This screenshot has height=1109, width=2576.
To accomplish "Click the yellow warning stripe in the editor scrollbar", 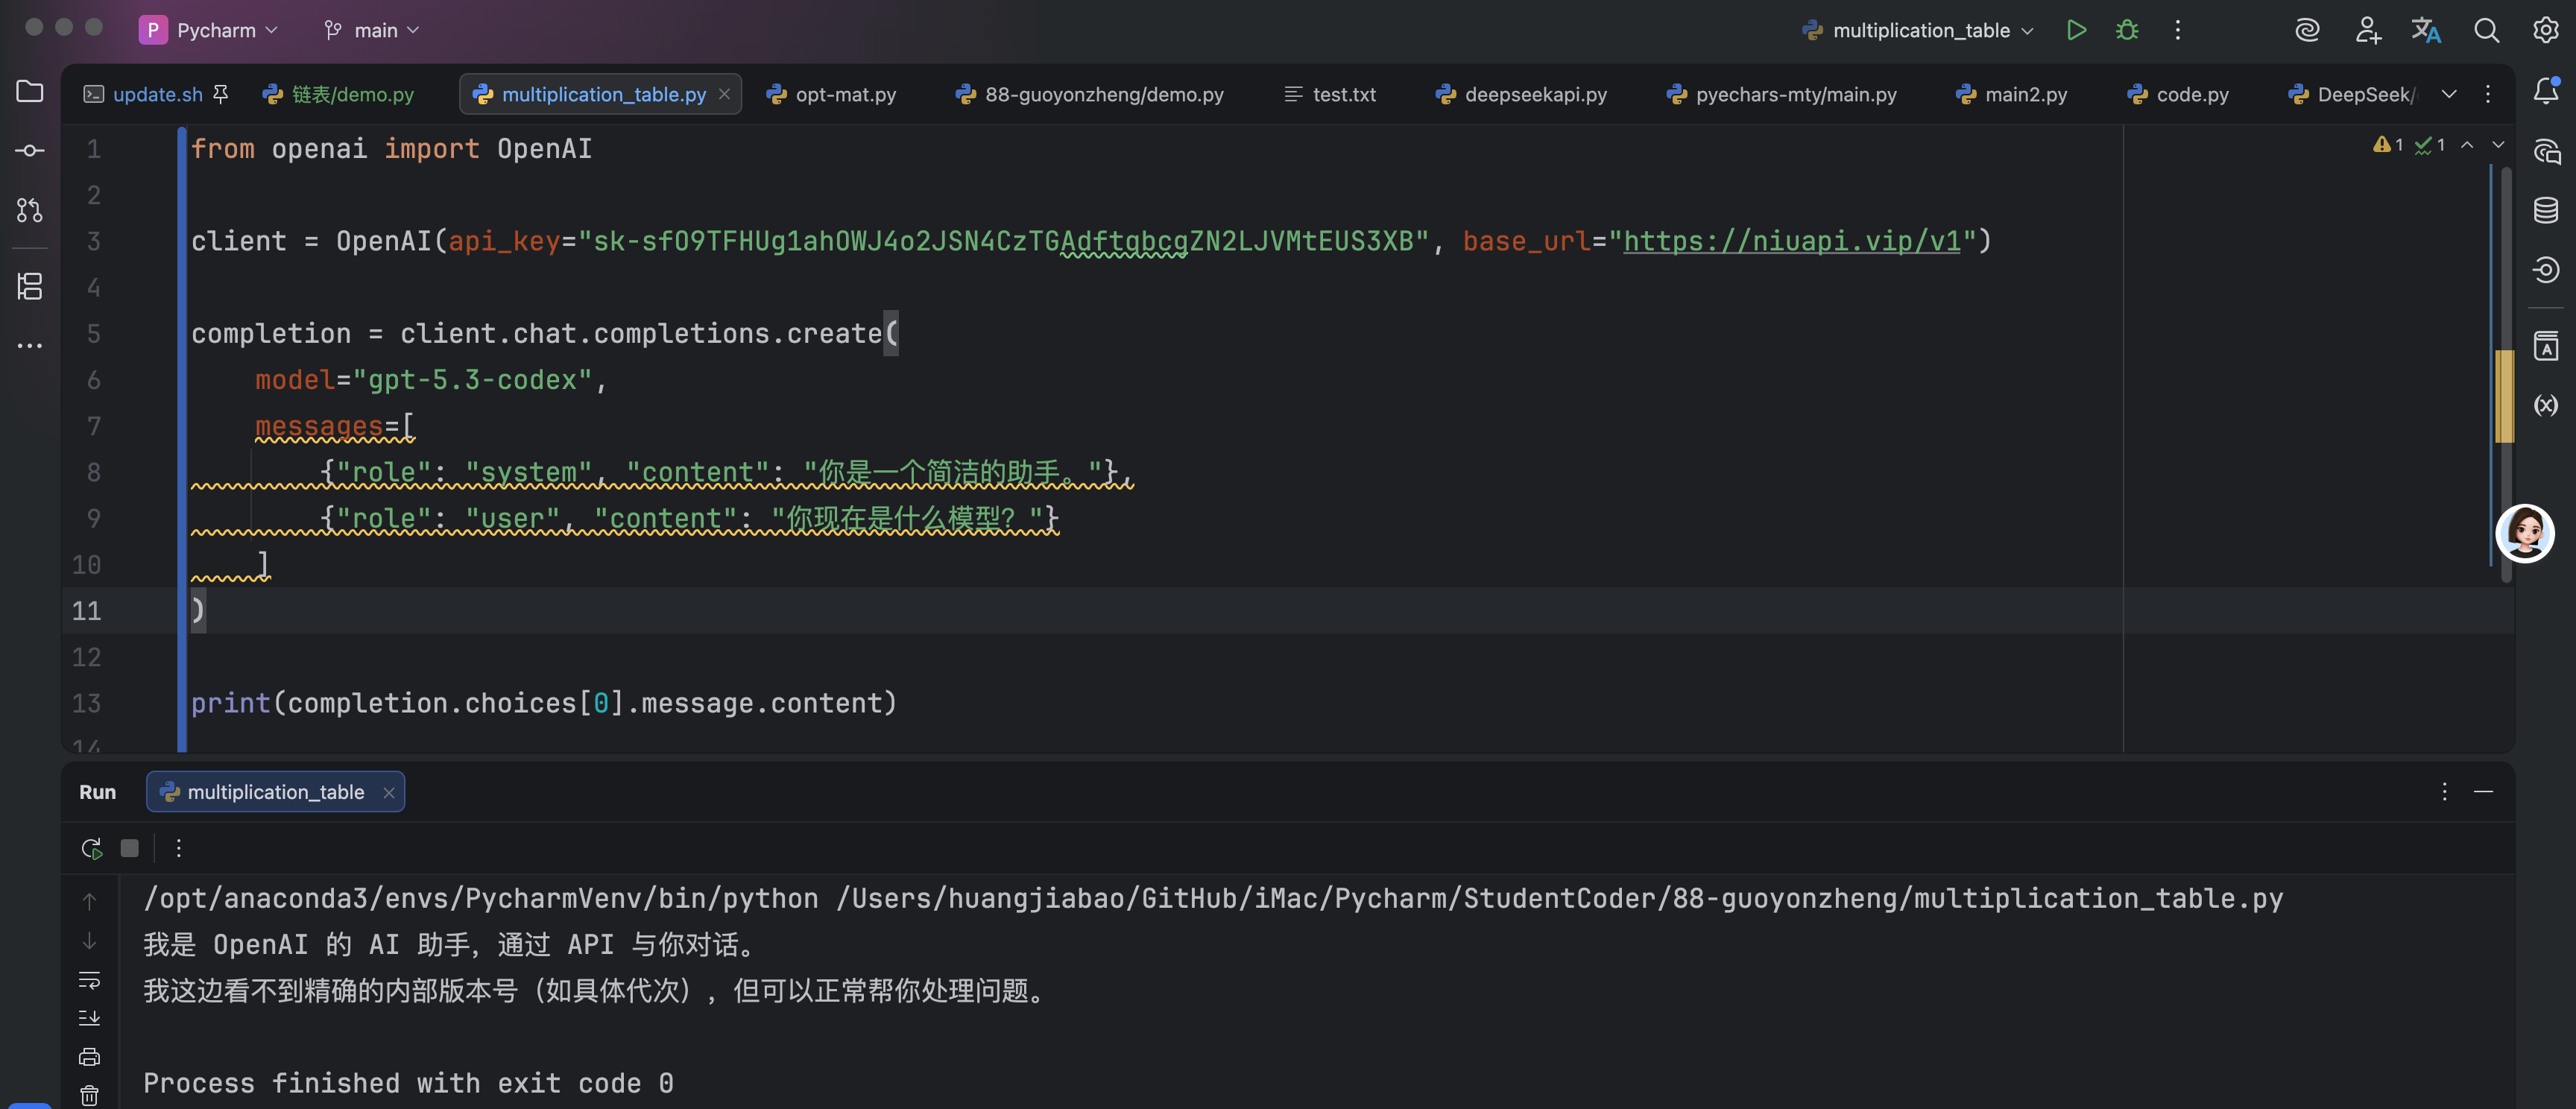I will 2504,397.
